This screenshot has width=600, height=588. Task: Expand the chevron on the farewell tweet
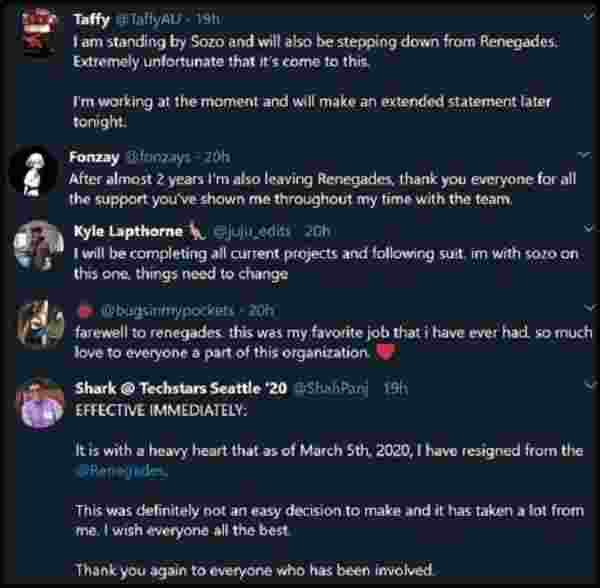590,308
